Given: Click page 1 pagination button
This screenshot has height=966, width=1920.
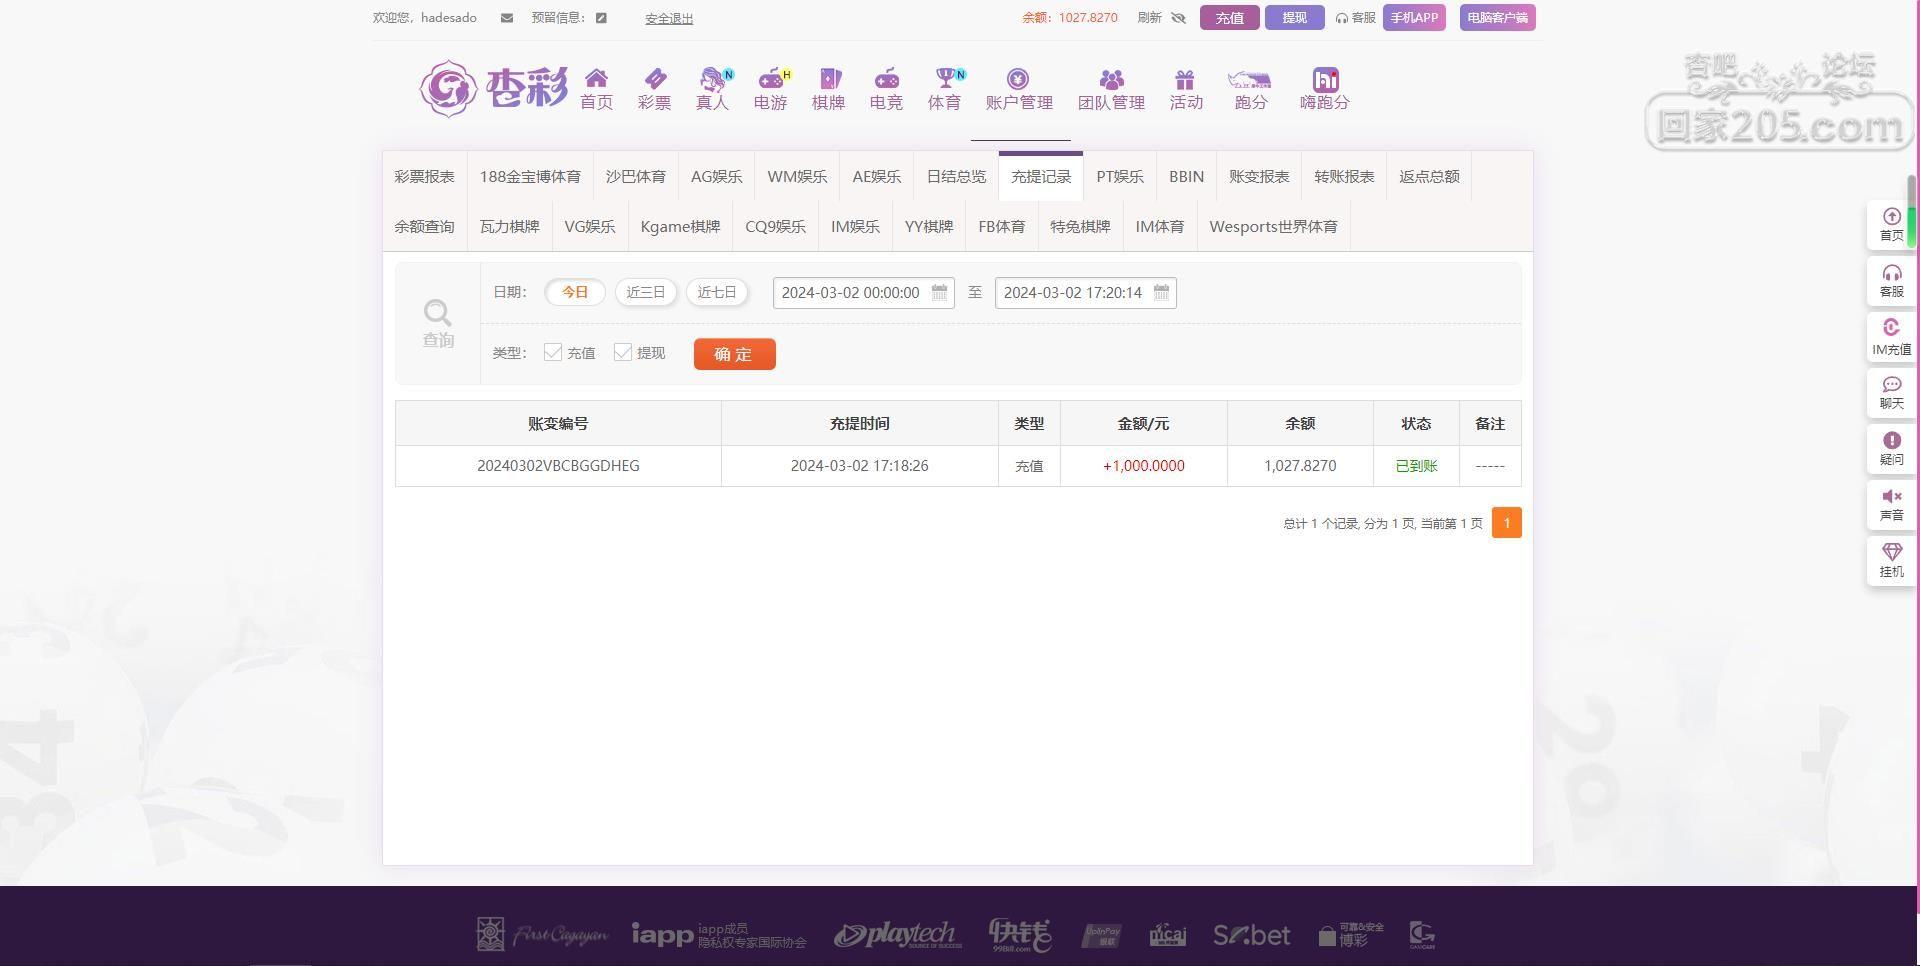Looking at the screenshot, I should (1506, 523).
